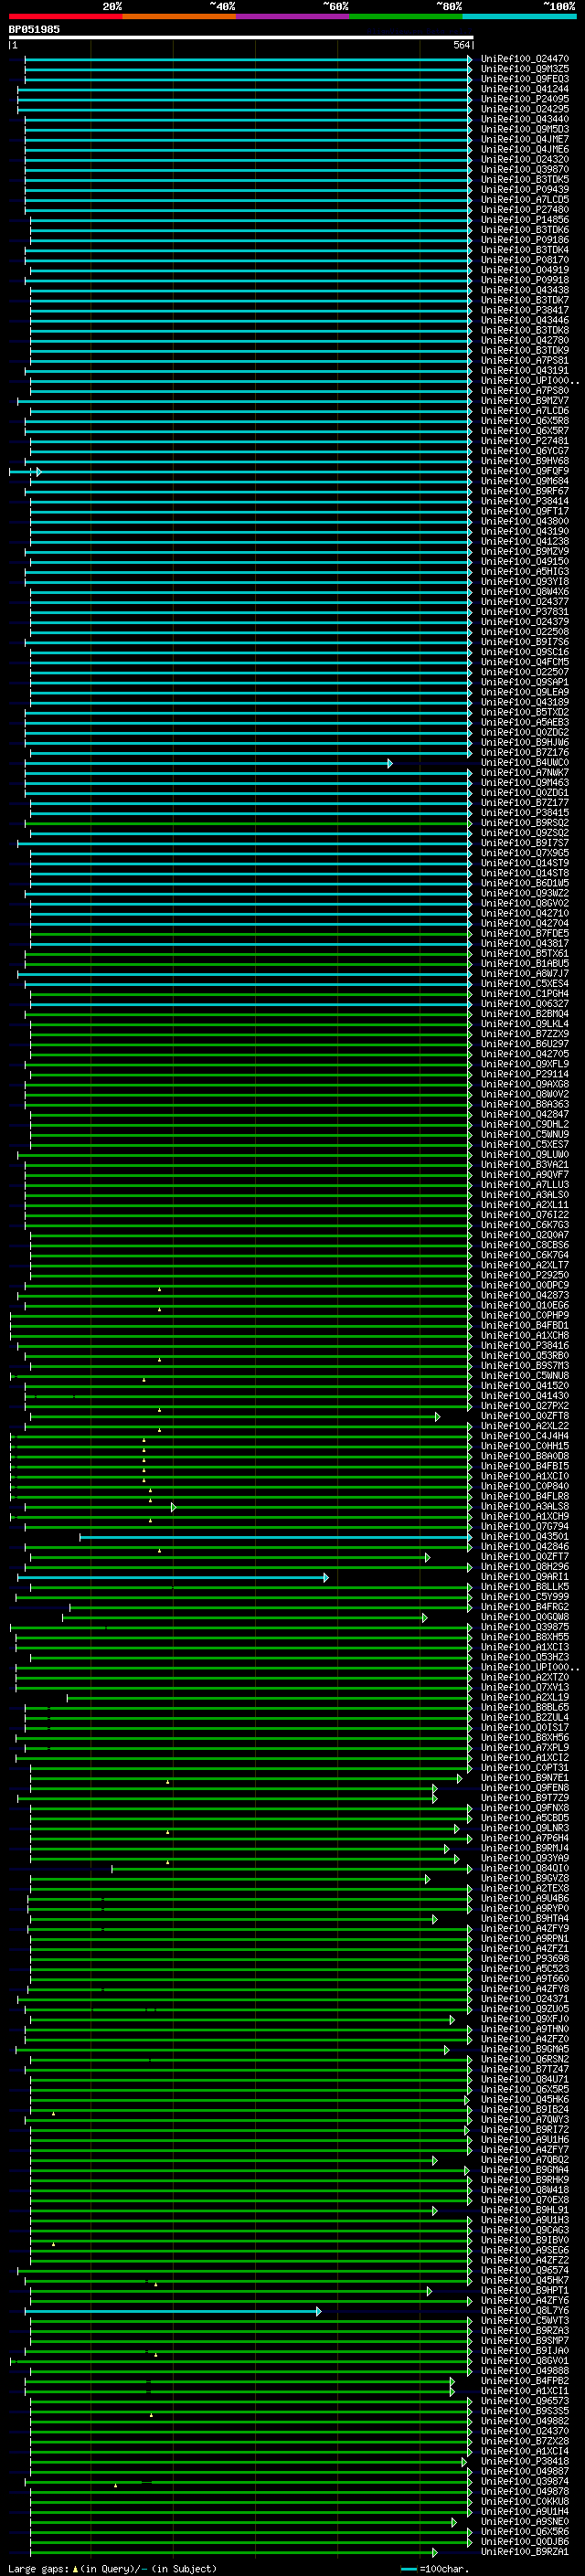This screenshot has width=585, height=2576.
Task: Select the UniRef100_Q43191 label
Action: (x=525, y=370)
